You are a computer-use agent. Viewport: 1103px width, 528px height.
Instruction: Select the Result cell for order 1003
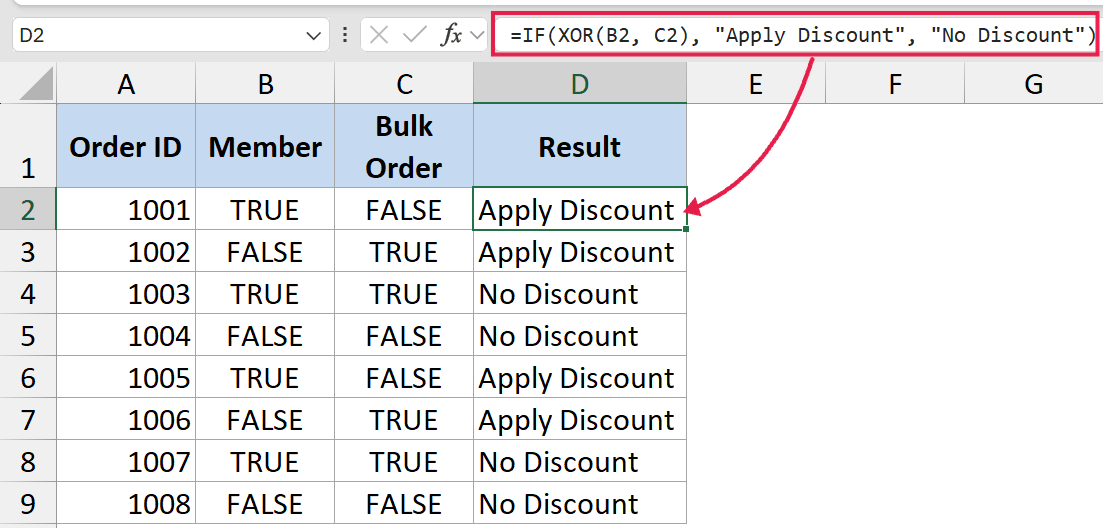(x=580, y=293)
